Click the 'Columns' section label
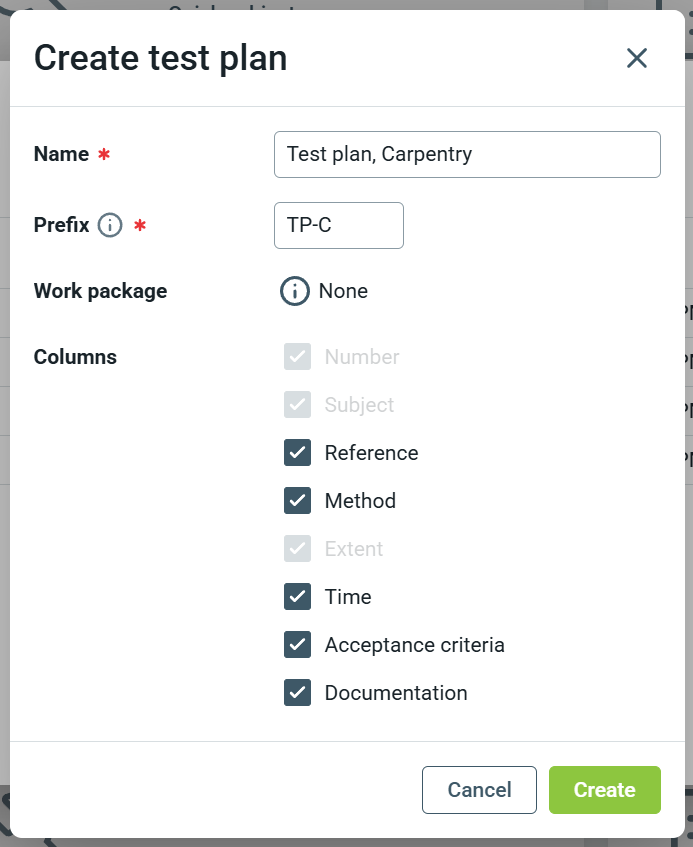The image size is (693, 847). point(75,357)
